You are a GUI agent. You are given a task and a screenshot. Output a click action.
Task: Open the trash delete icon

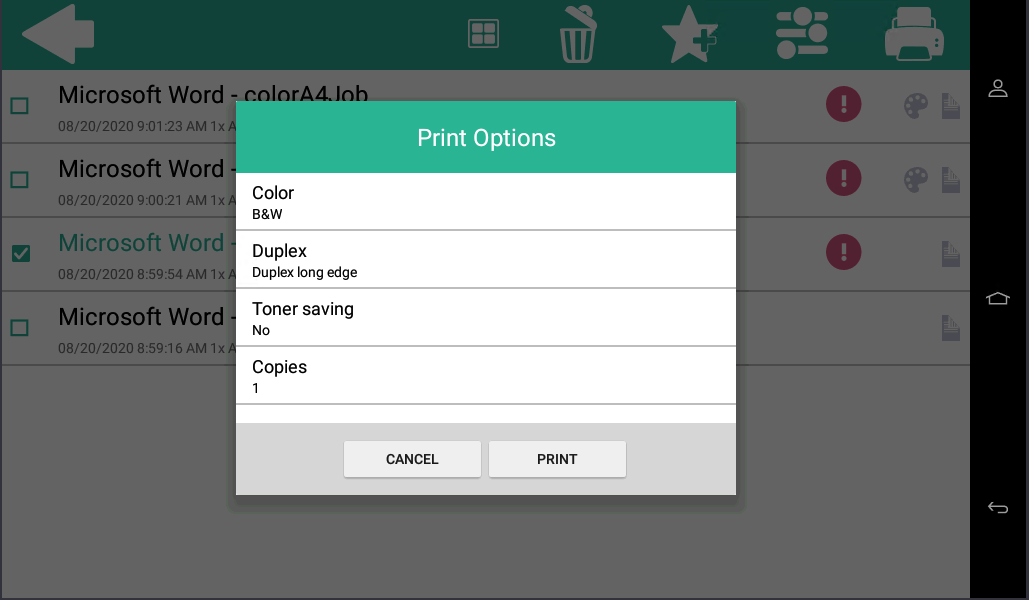tap(577, 33)
